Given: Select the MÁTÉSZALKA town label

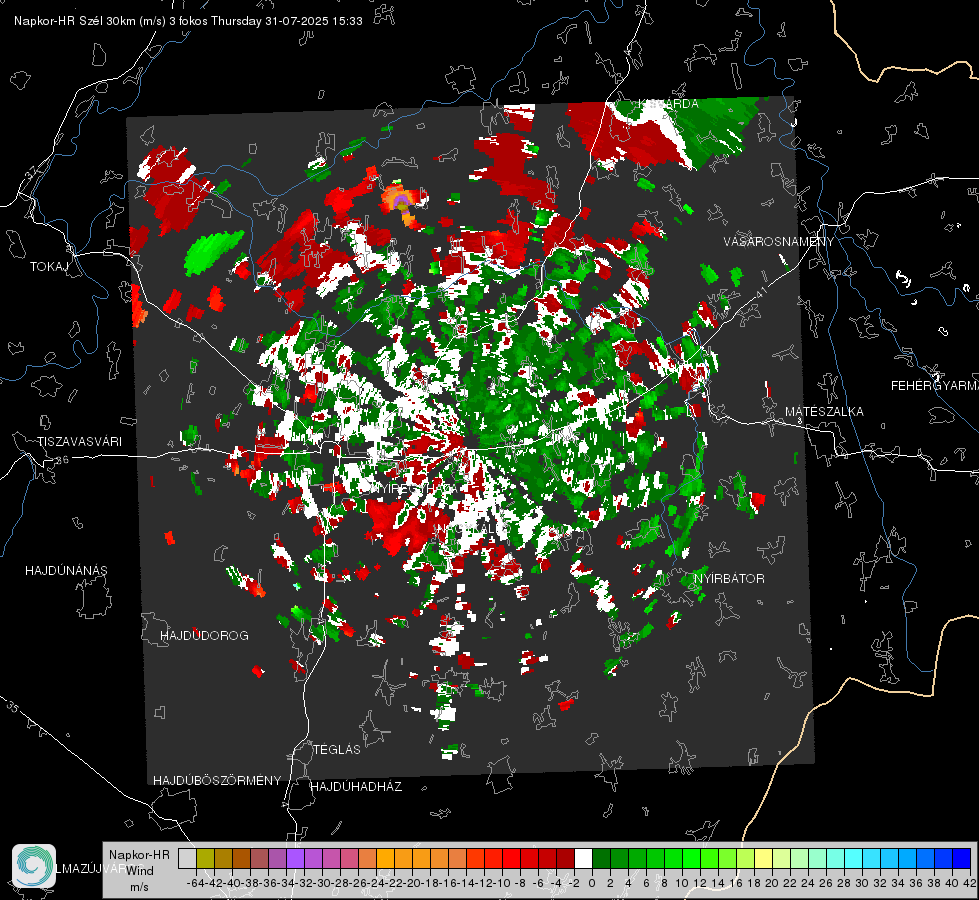Looking at the screenshot, I should [824, 411].
